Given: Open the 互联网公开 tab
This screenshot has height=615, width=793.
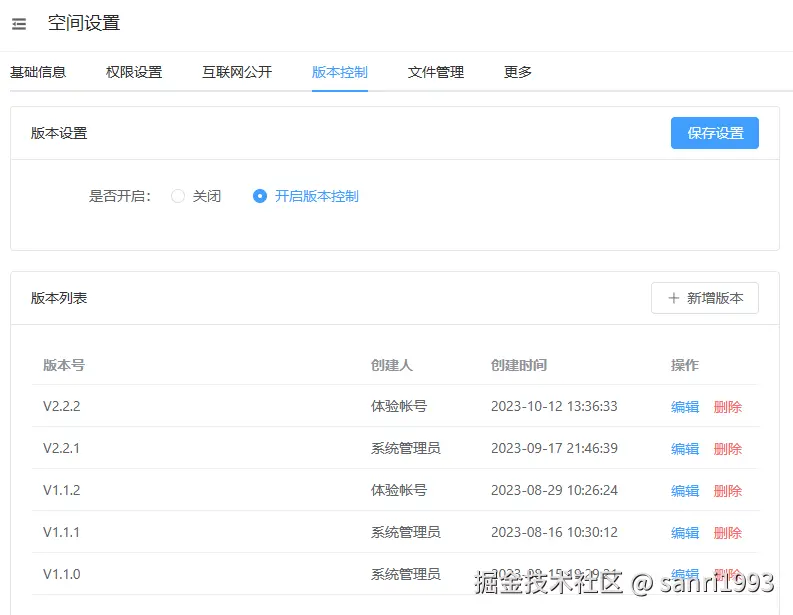Looking at the screenshot, I should (237, 72).
